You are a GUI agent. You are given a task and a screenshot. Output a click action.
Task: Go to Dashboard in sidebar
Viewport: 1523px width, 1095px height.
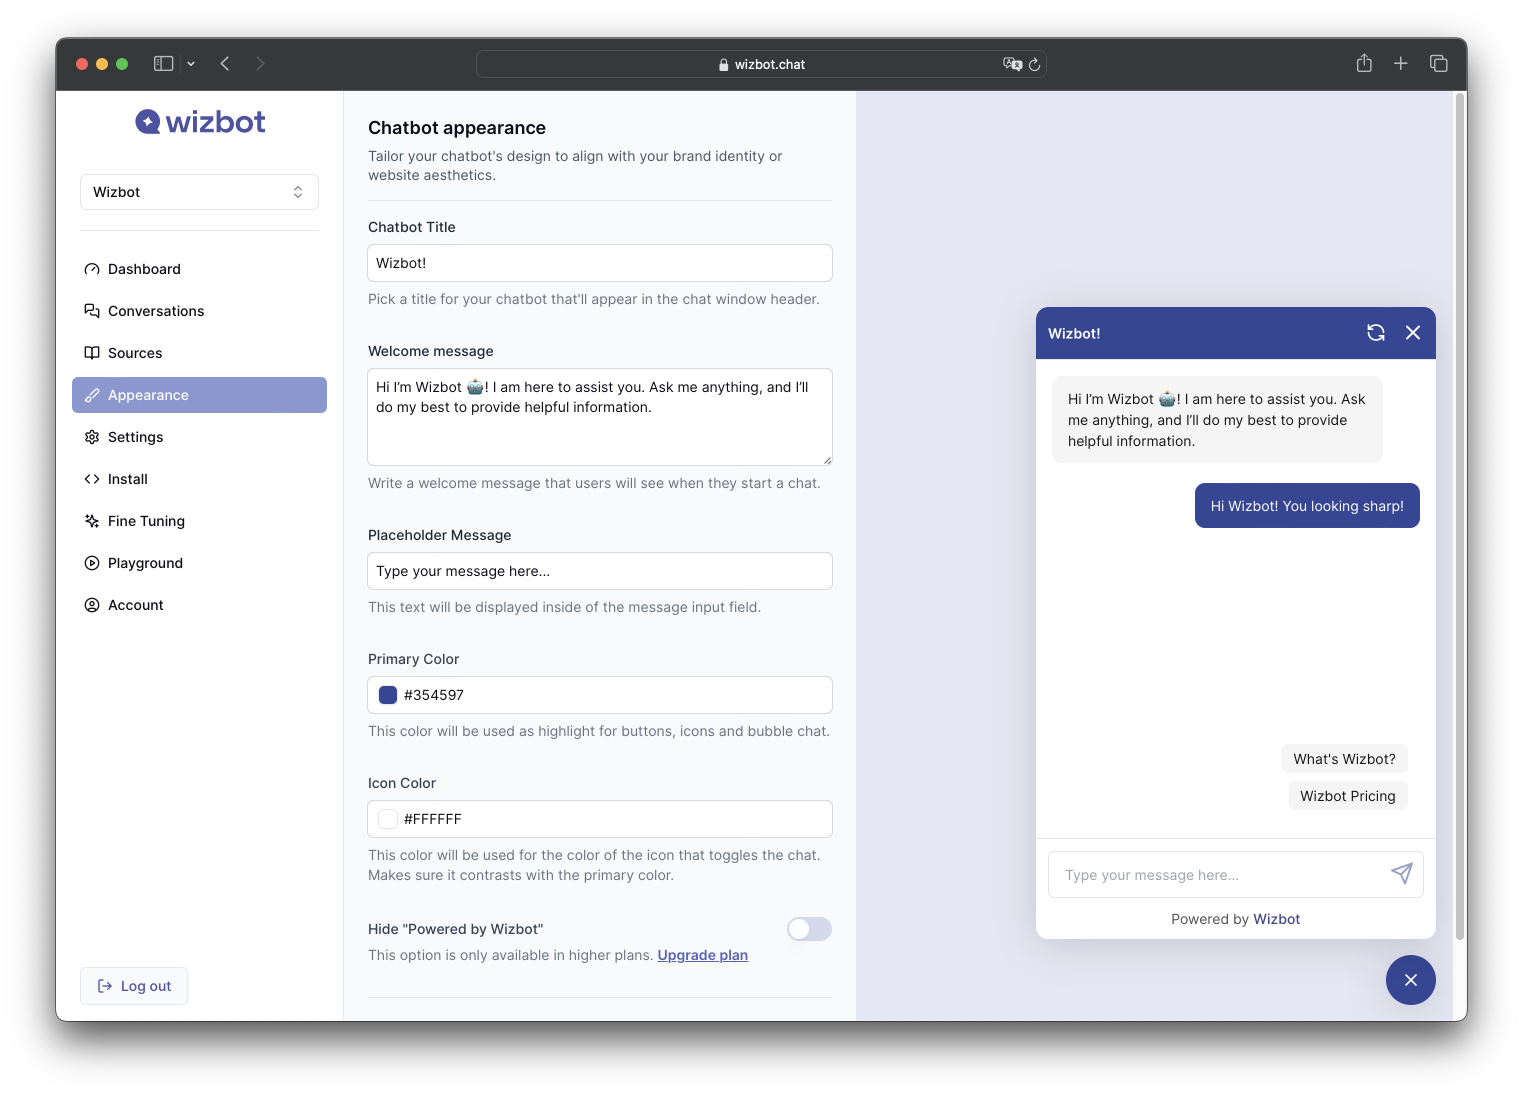(x=199, y=269)
